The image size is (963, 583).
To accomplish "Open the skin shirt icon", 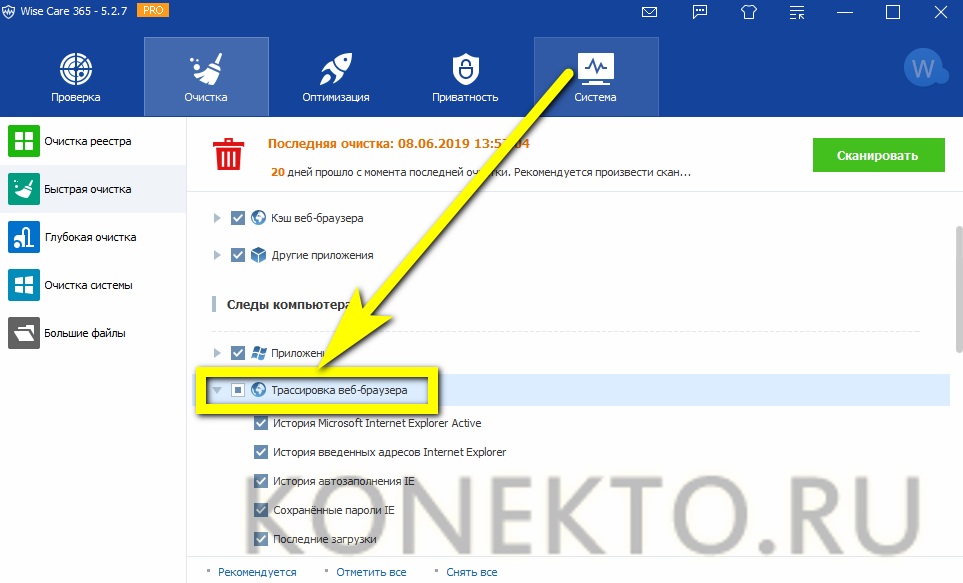I will 749,12.
